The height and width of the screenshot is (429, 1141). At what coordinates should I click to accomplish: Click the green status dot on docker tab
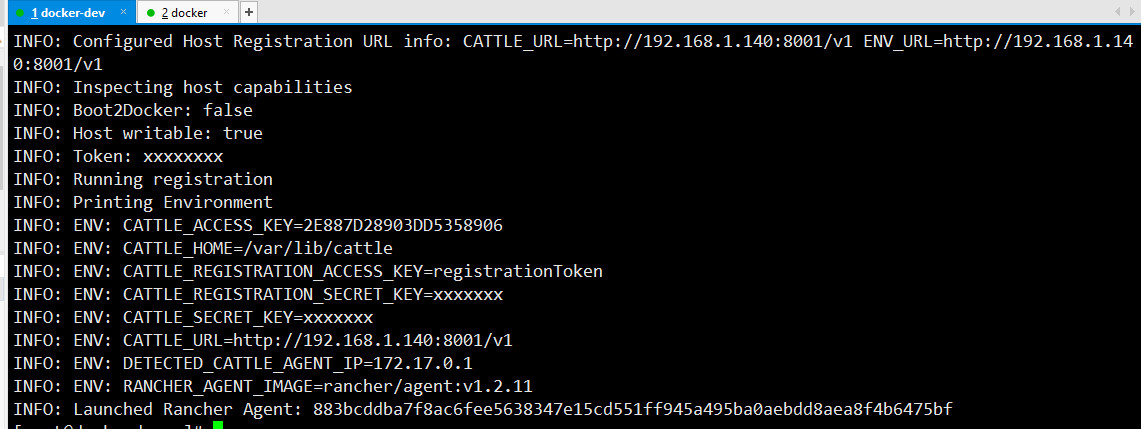click(151, 13)
